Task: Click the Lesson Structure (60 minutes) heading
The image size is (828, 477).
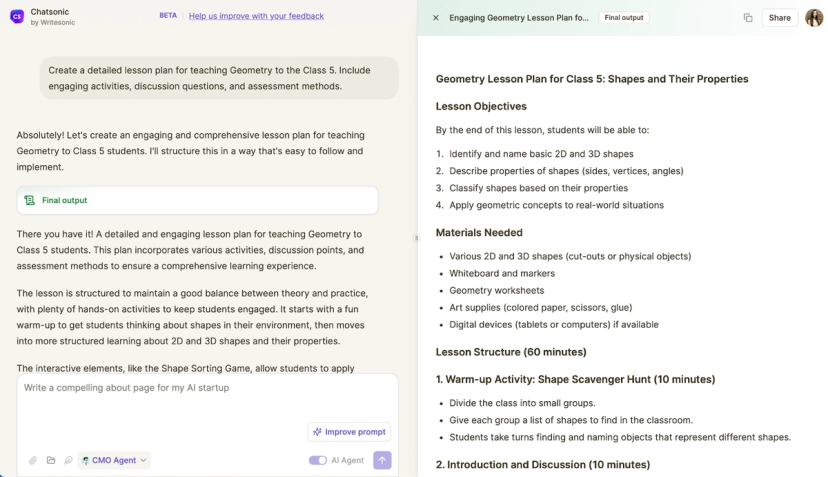Action: [x=511, y=352]
